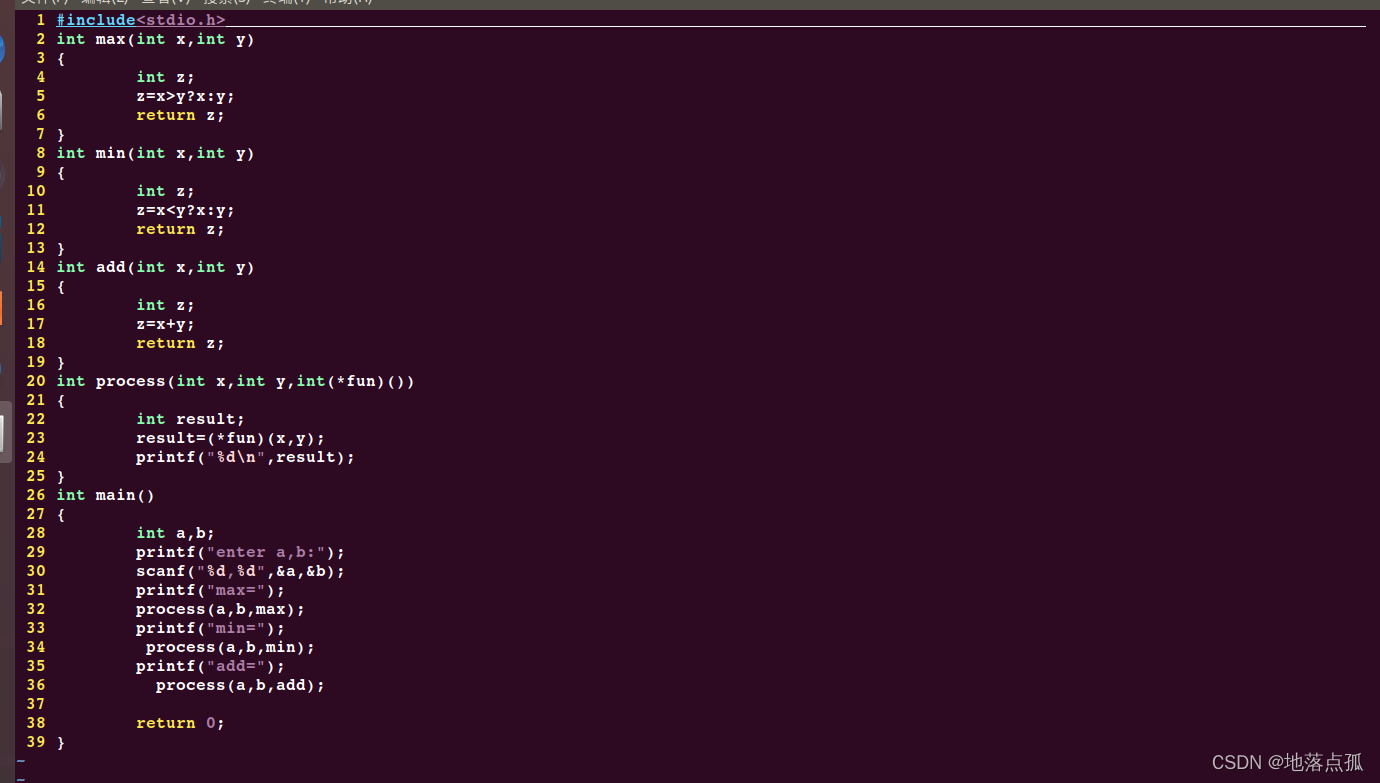Click the max function name on line 2
Screen dimensions: 1380x783
click(110, 39)
